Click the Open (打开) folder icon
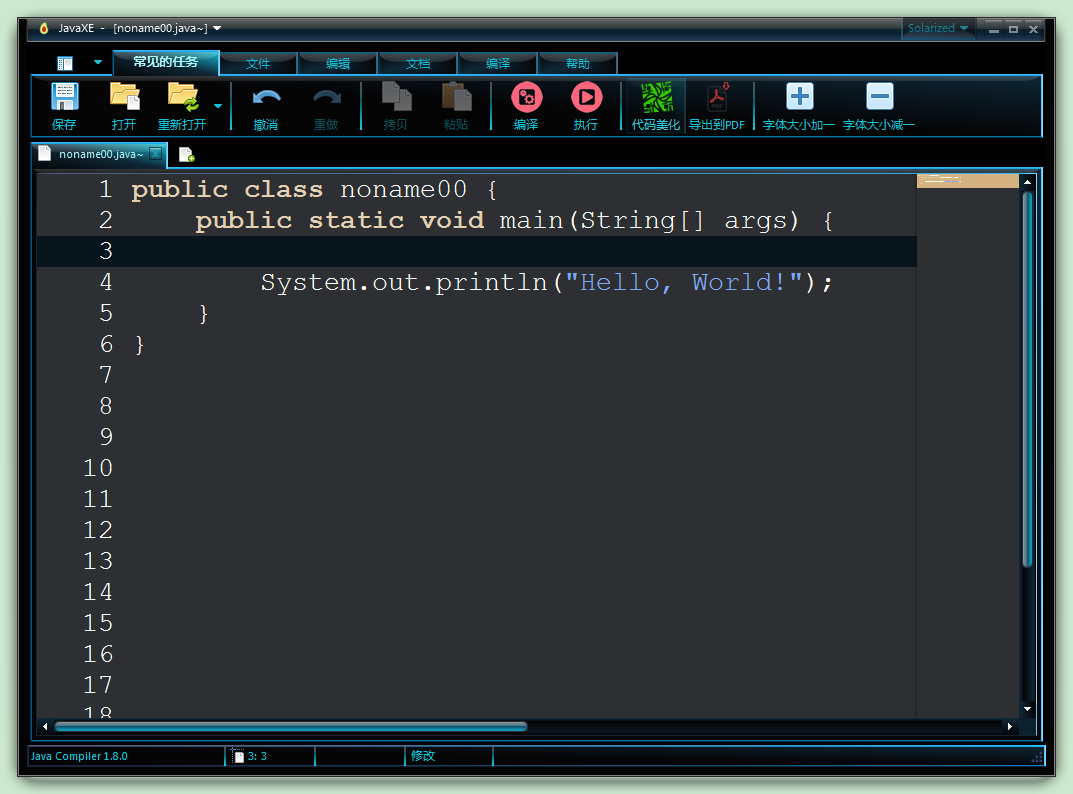1073x794 pixels. coord(124,98)
